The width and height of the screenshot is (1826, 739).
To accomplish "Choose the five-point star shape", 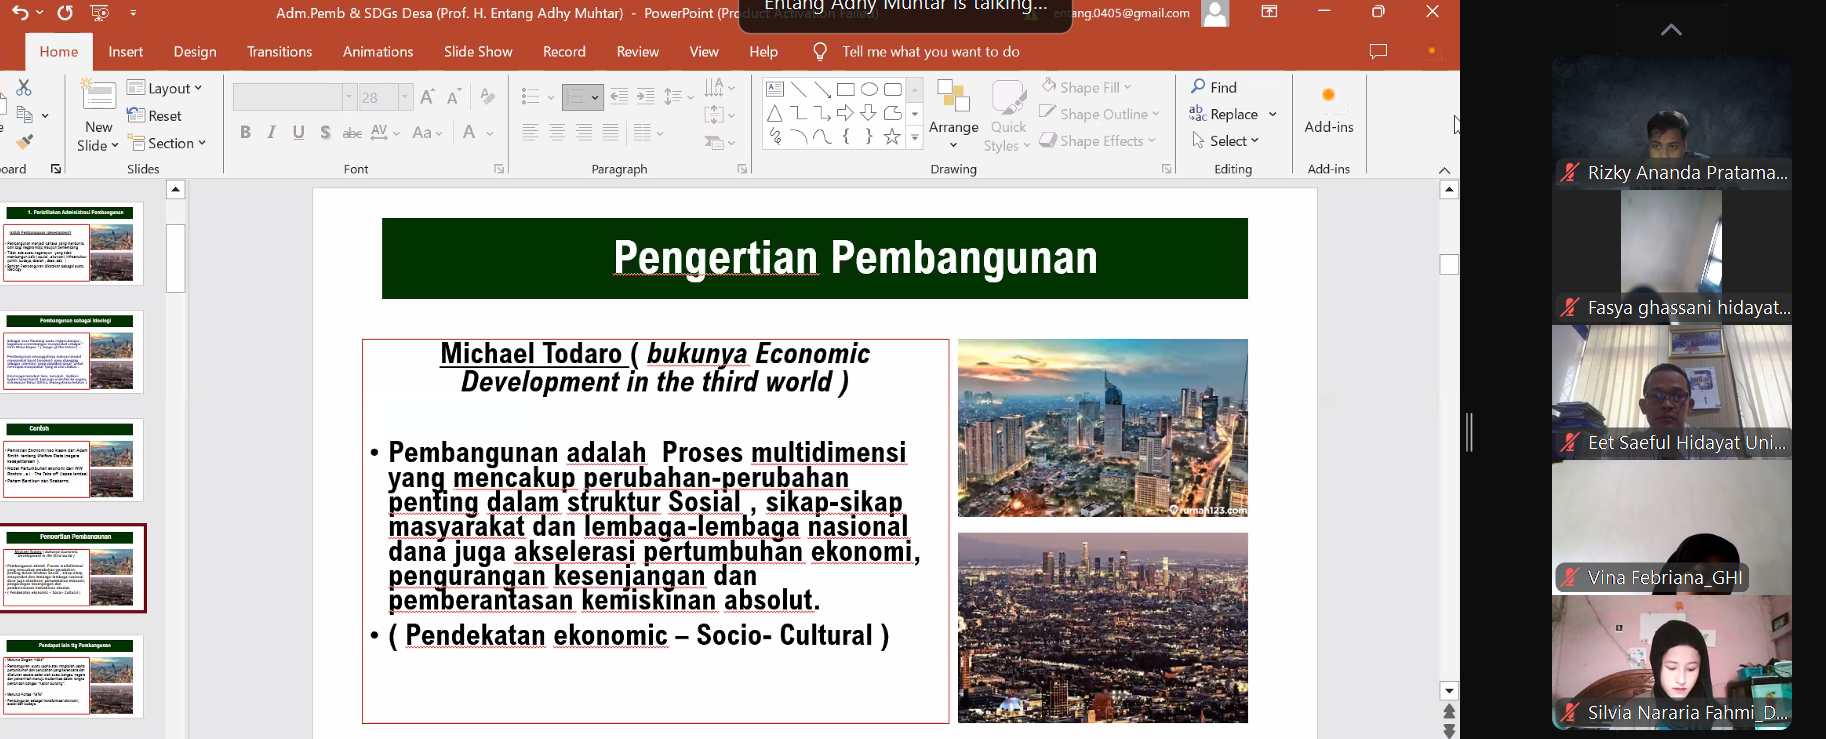I will tap(892, 137).
